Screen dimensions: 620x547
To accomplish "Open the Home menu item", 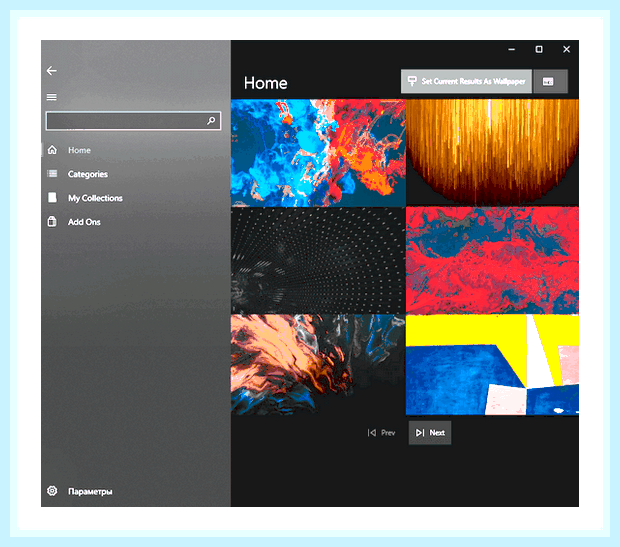I will 79,150.
